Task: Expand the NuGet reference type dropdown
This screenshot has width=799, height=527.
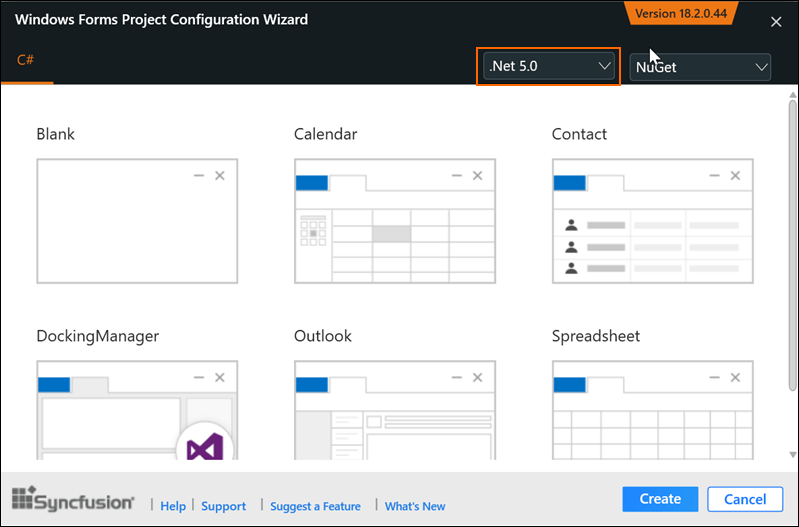Action: pos(700,67)
